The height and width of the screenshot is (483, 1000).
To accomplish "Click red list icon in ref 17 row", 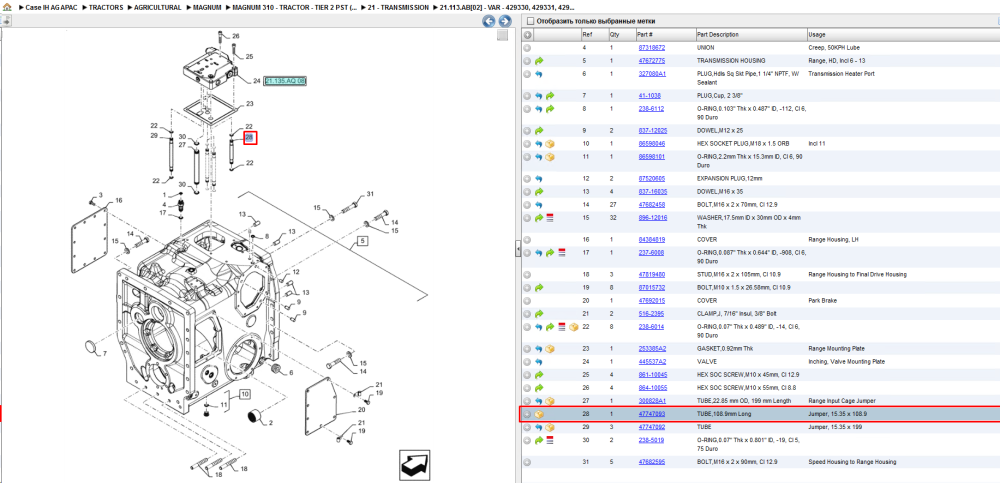I will 561,253.
